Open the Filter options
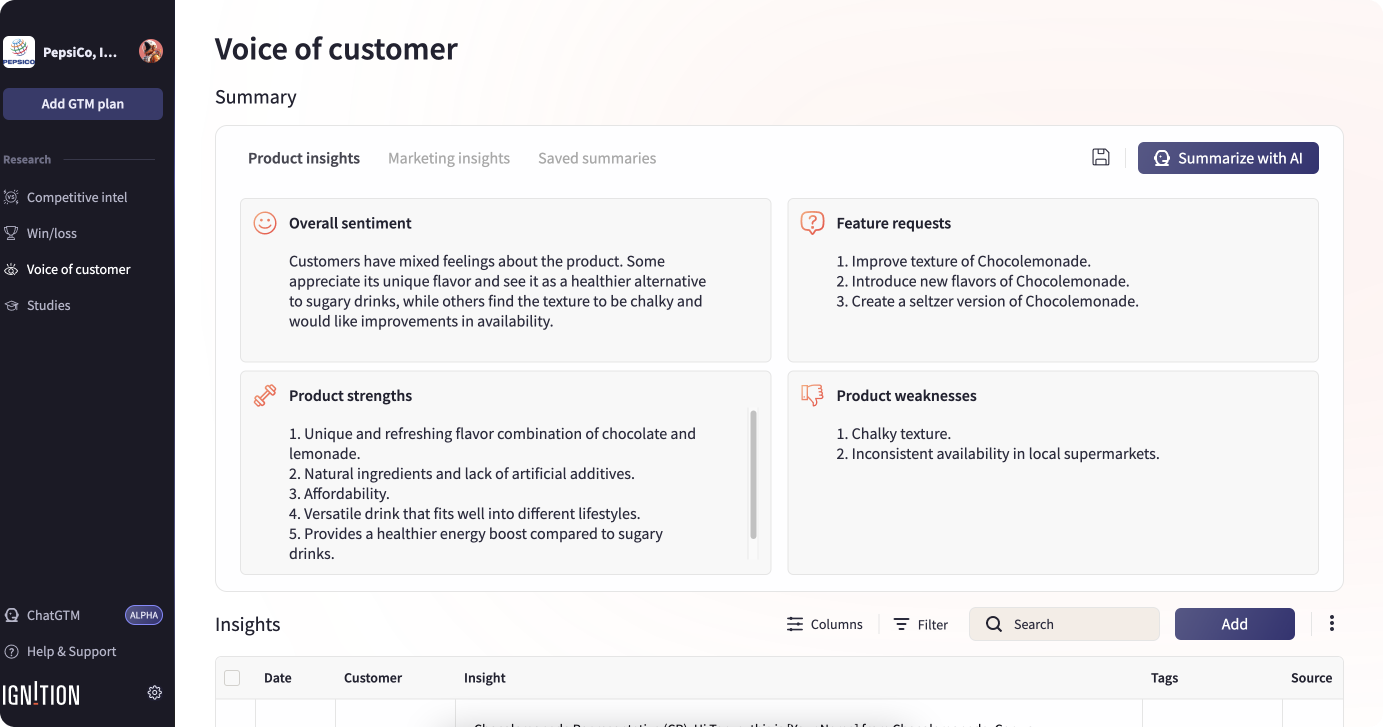 (x=921, y=624)
